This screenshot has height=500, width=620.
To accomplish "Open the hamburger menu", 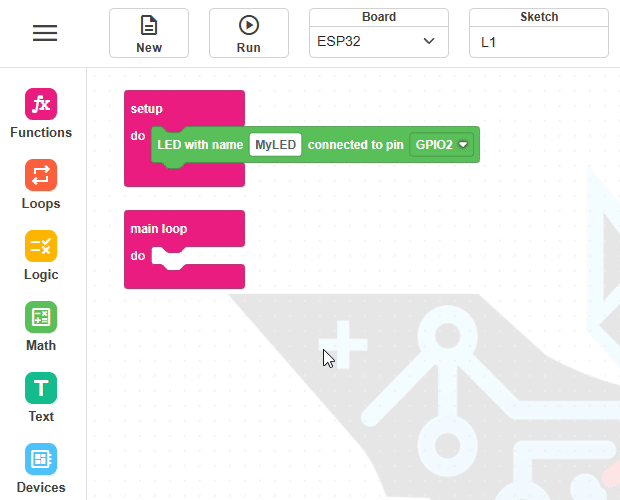I will coord(45,33).
